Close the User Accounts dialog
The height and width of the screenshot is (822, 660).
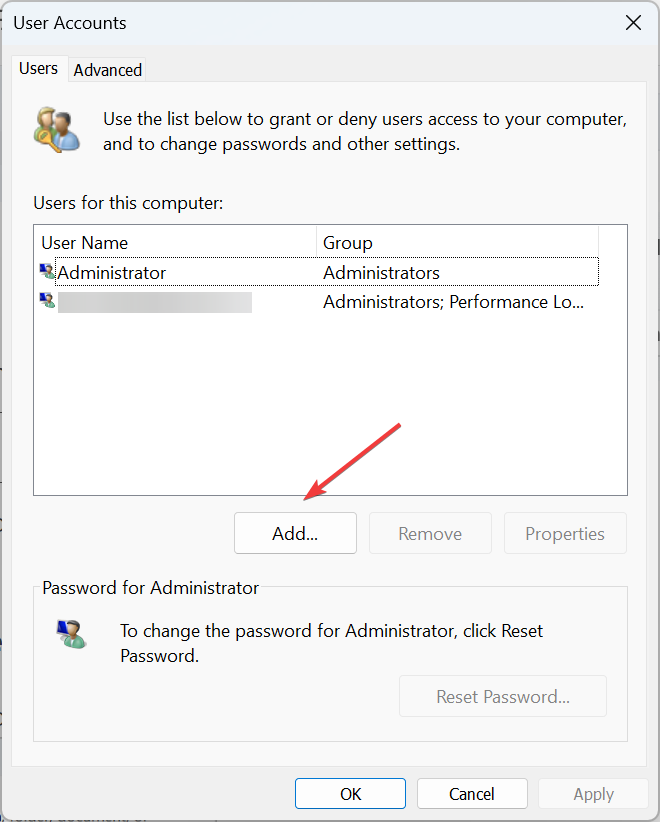click(632, 22)
